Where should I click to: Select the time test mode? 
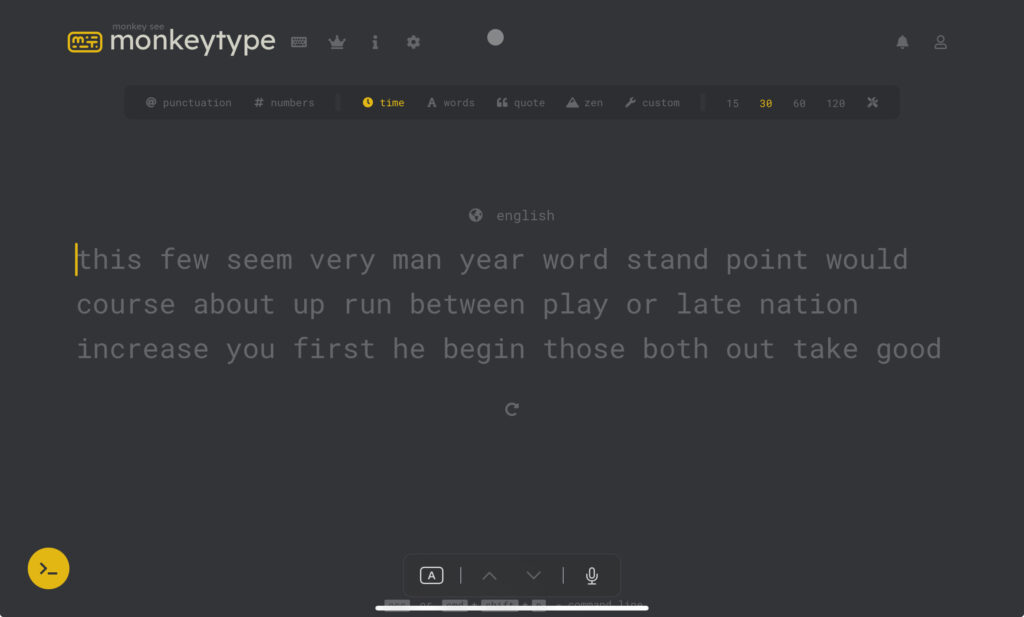pyautogui.click(x=383, y=103)
